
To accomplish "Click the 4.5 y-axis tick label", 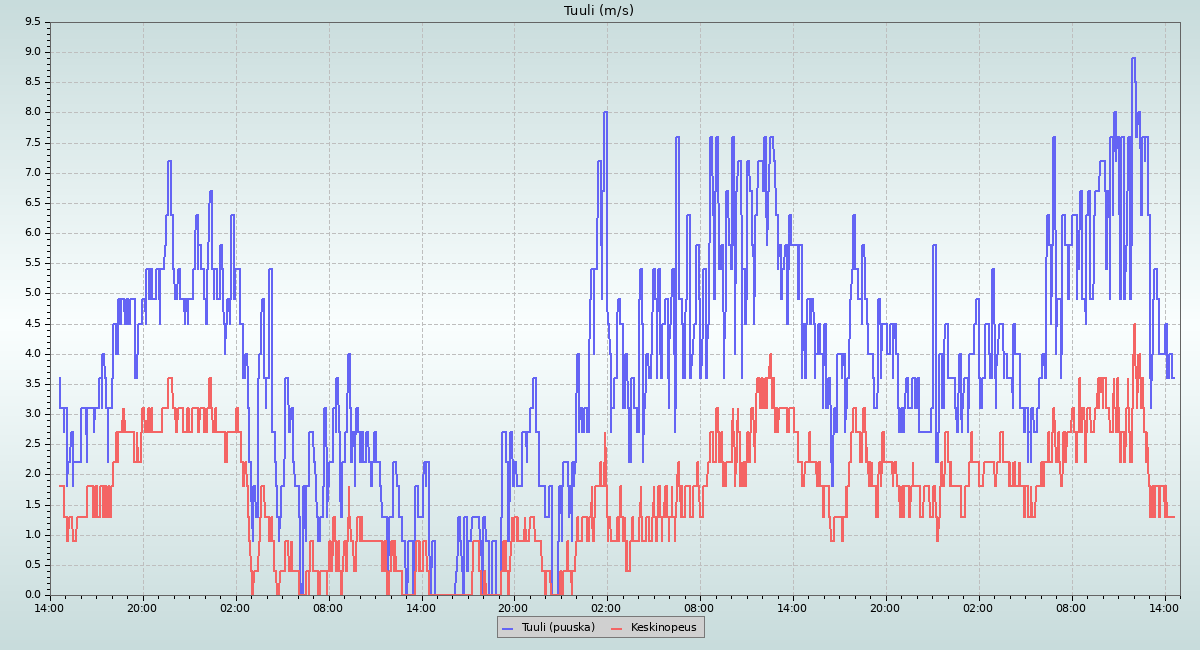I will click(33, 323).
